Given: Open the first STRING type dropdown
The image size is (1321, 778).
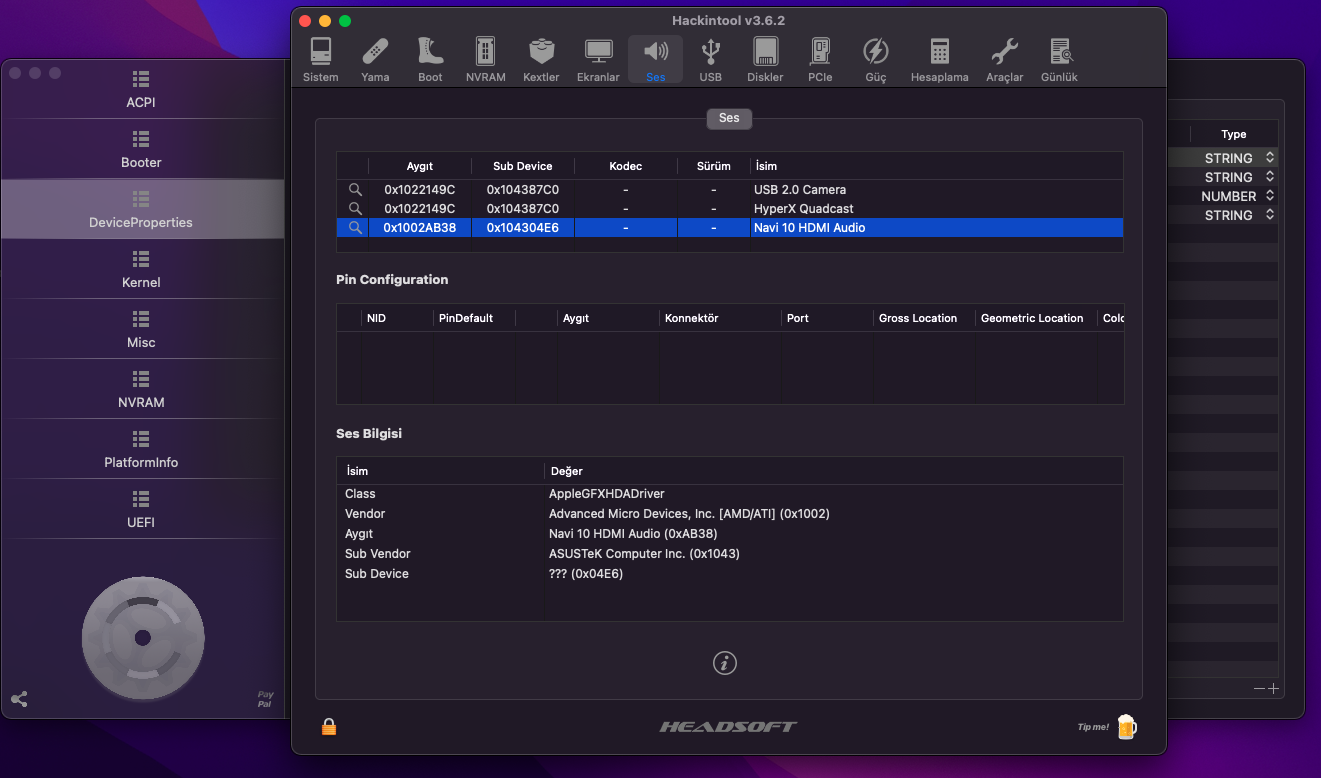Looking at the screenshot, I should click(x=1269, y=158).
